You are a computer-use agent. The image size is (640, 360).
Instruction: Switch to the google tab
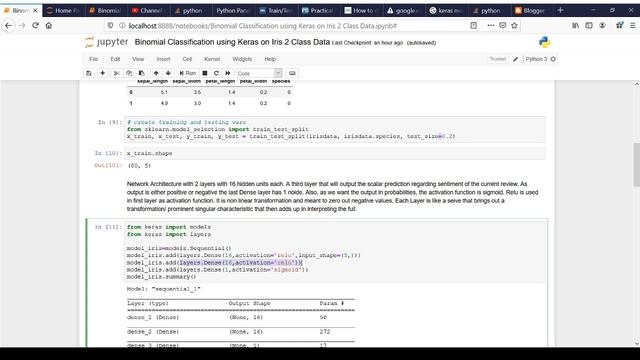pyautogui.click(x=403, y=11)
